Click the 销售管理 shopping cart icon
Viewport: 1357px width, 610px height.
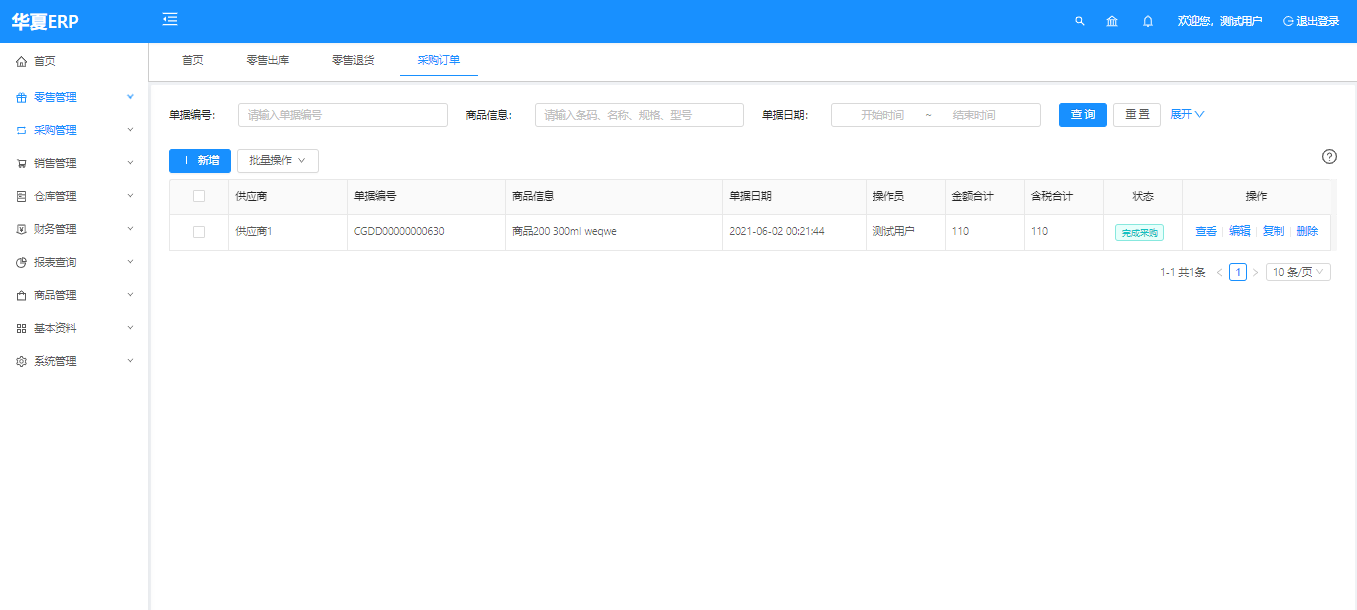22,163
